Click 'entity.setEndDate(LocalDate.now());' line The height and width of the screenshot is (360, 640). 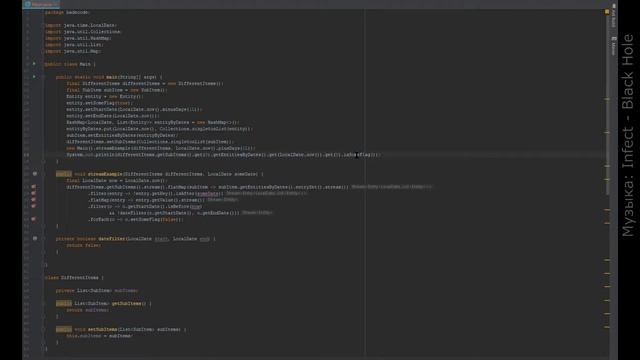(113, 116)
